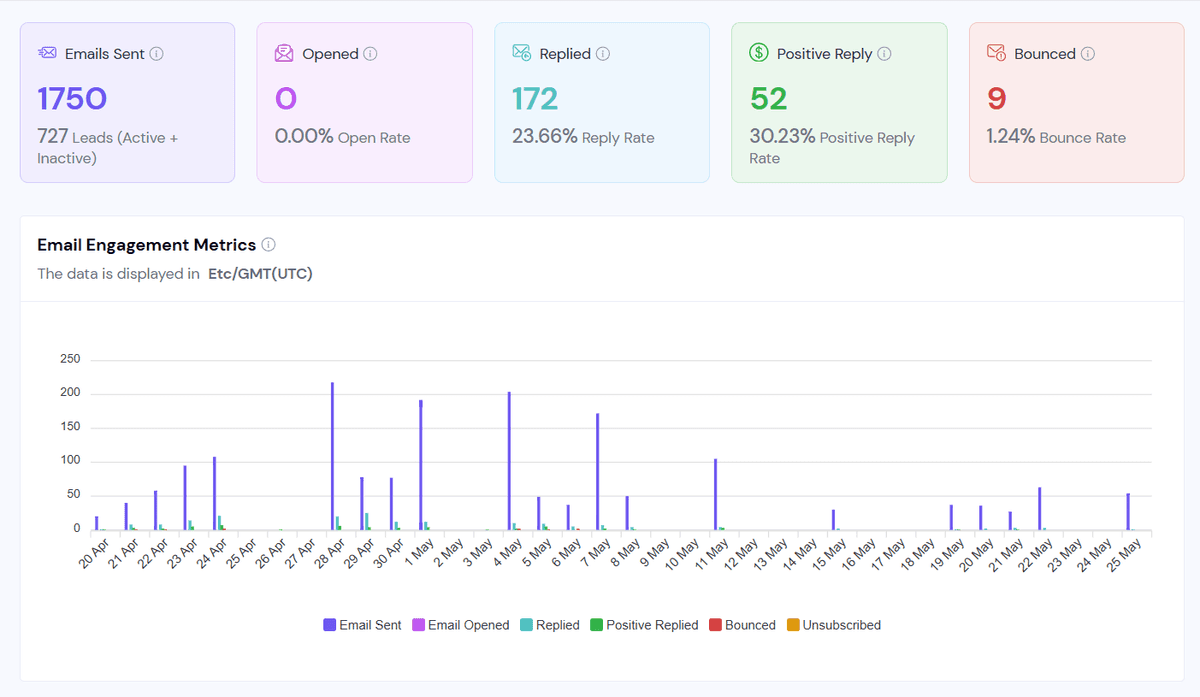Click the Positive Reply dollar icon
The image size is (1200, 697).
(x=759, y=53)
